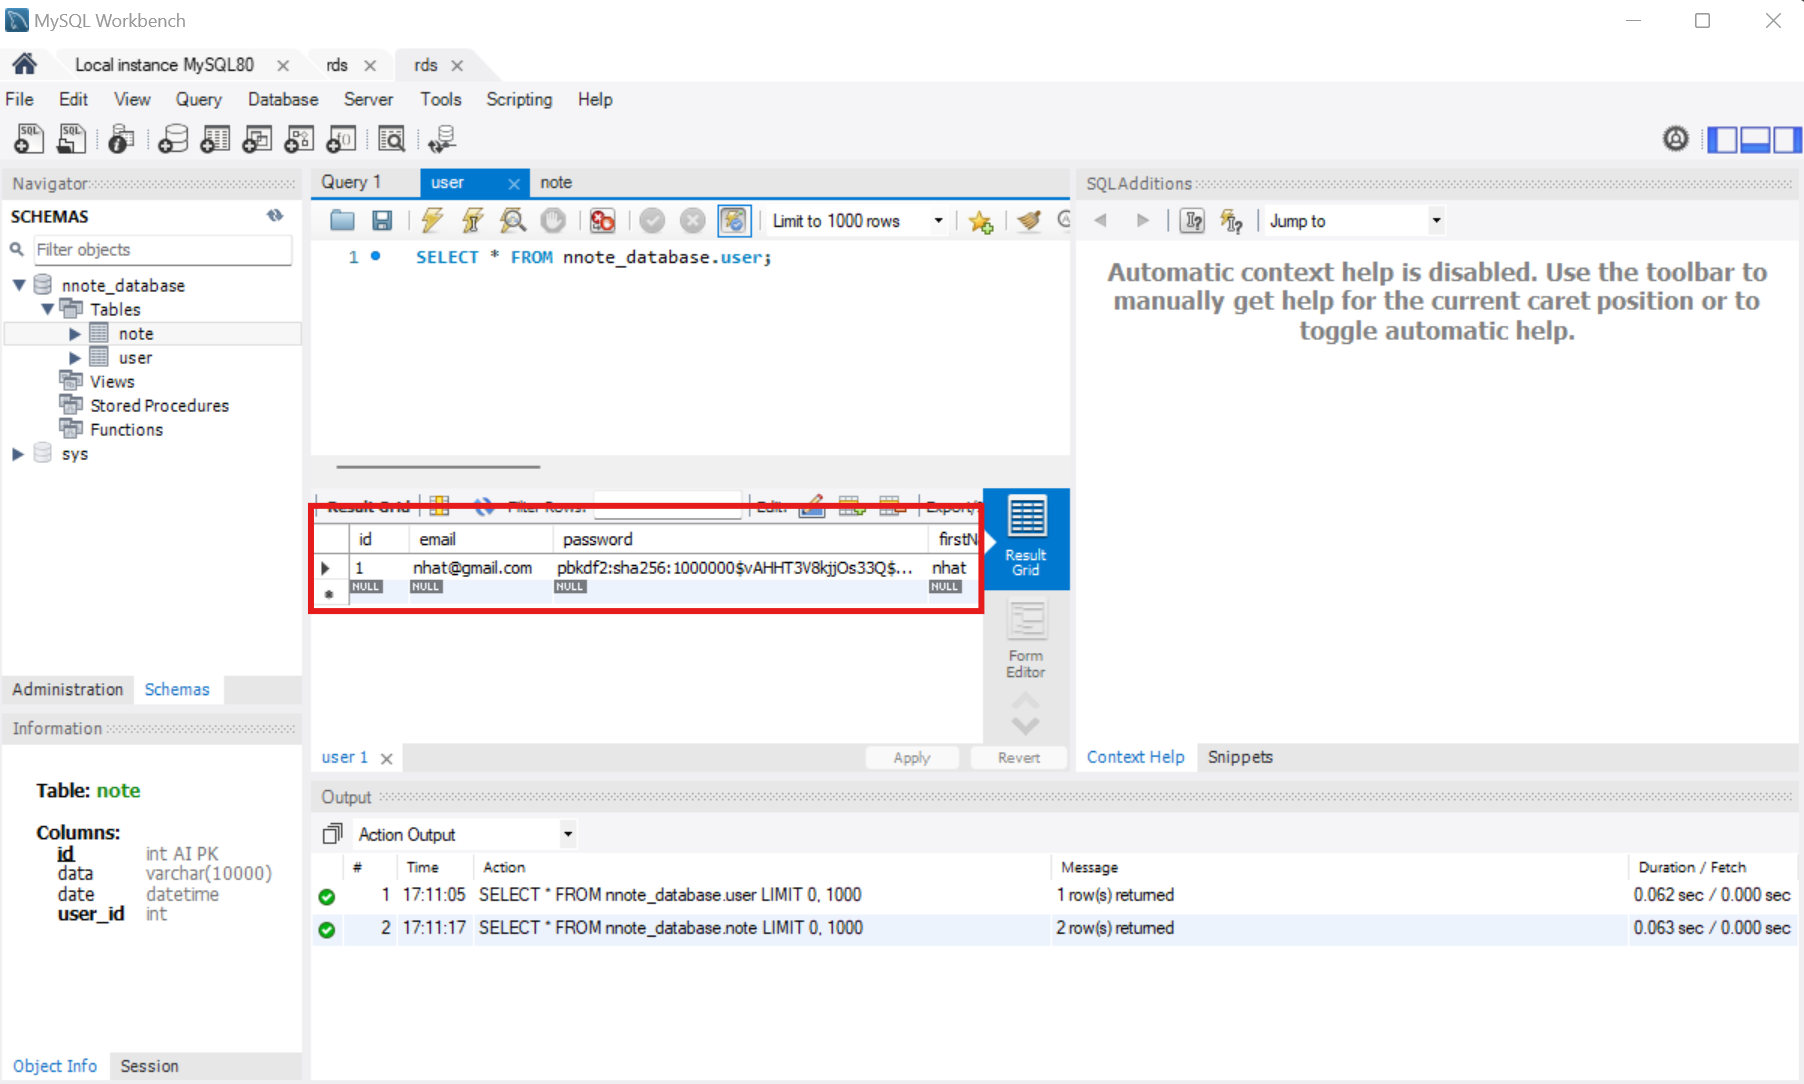This screenshot has width=1804, height=1084.
Task: Open Workbench preferences gear icon
Action: 1676,138
